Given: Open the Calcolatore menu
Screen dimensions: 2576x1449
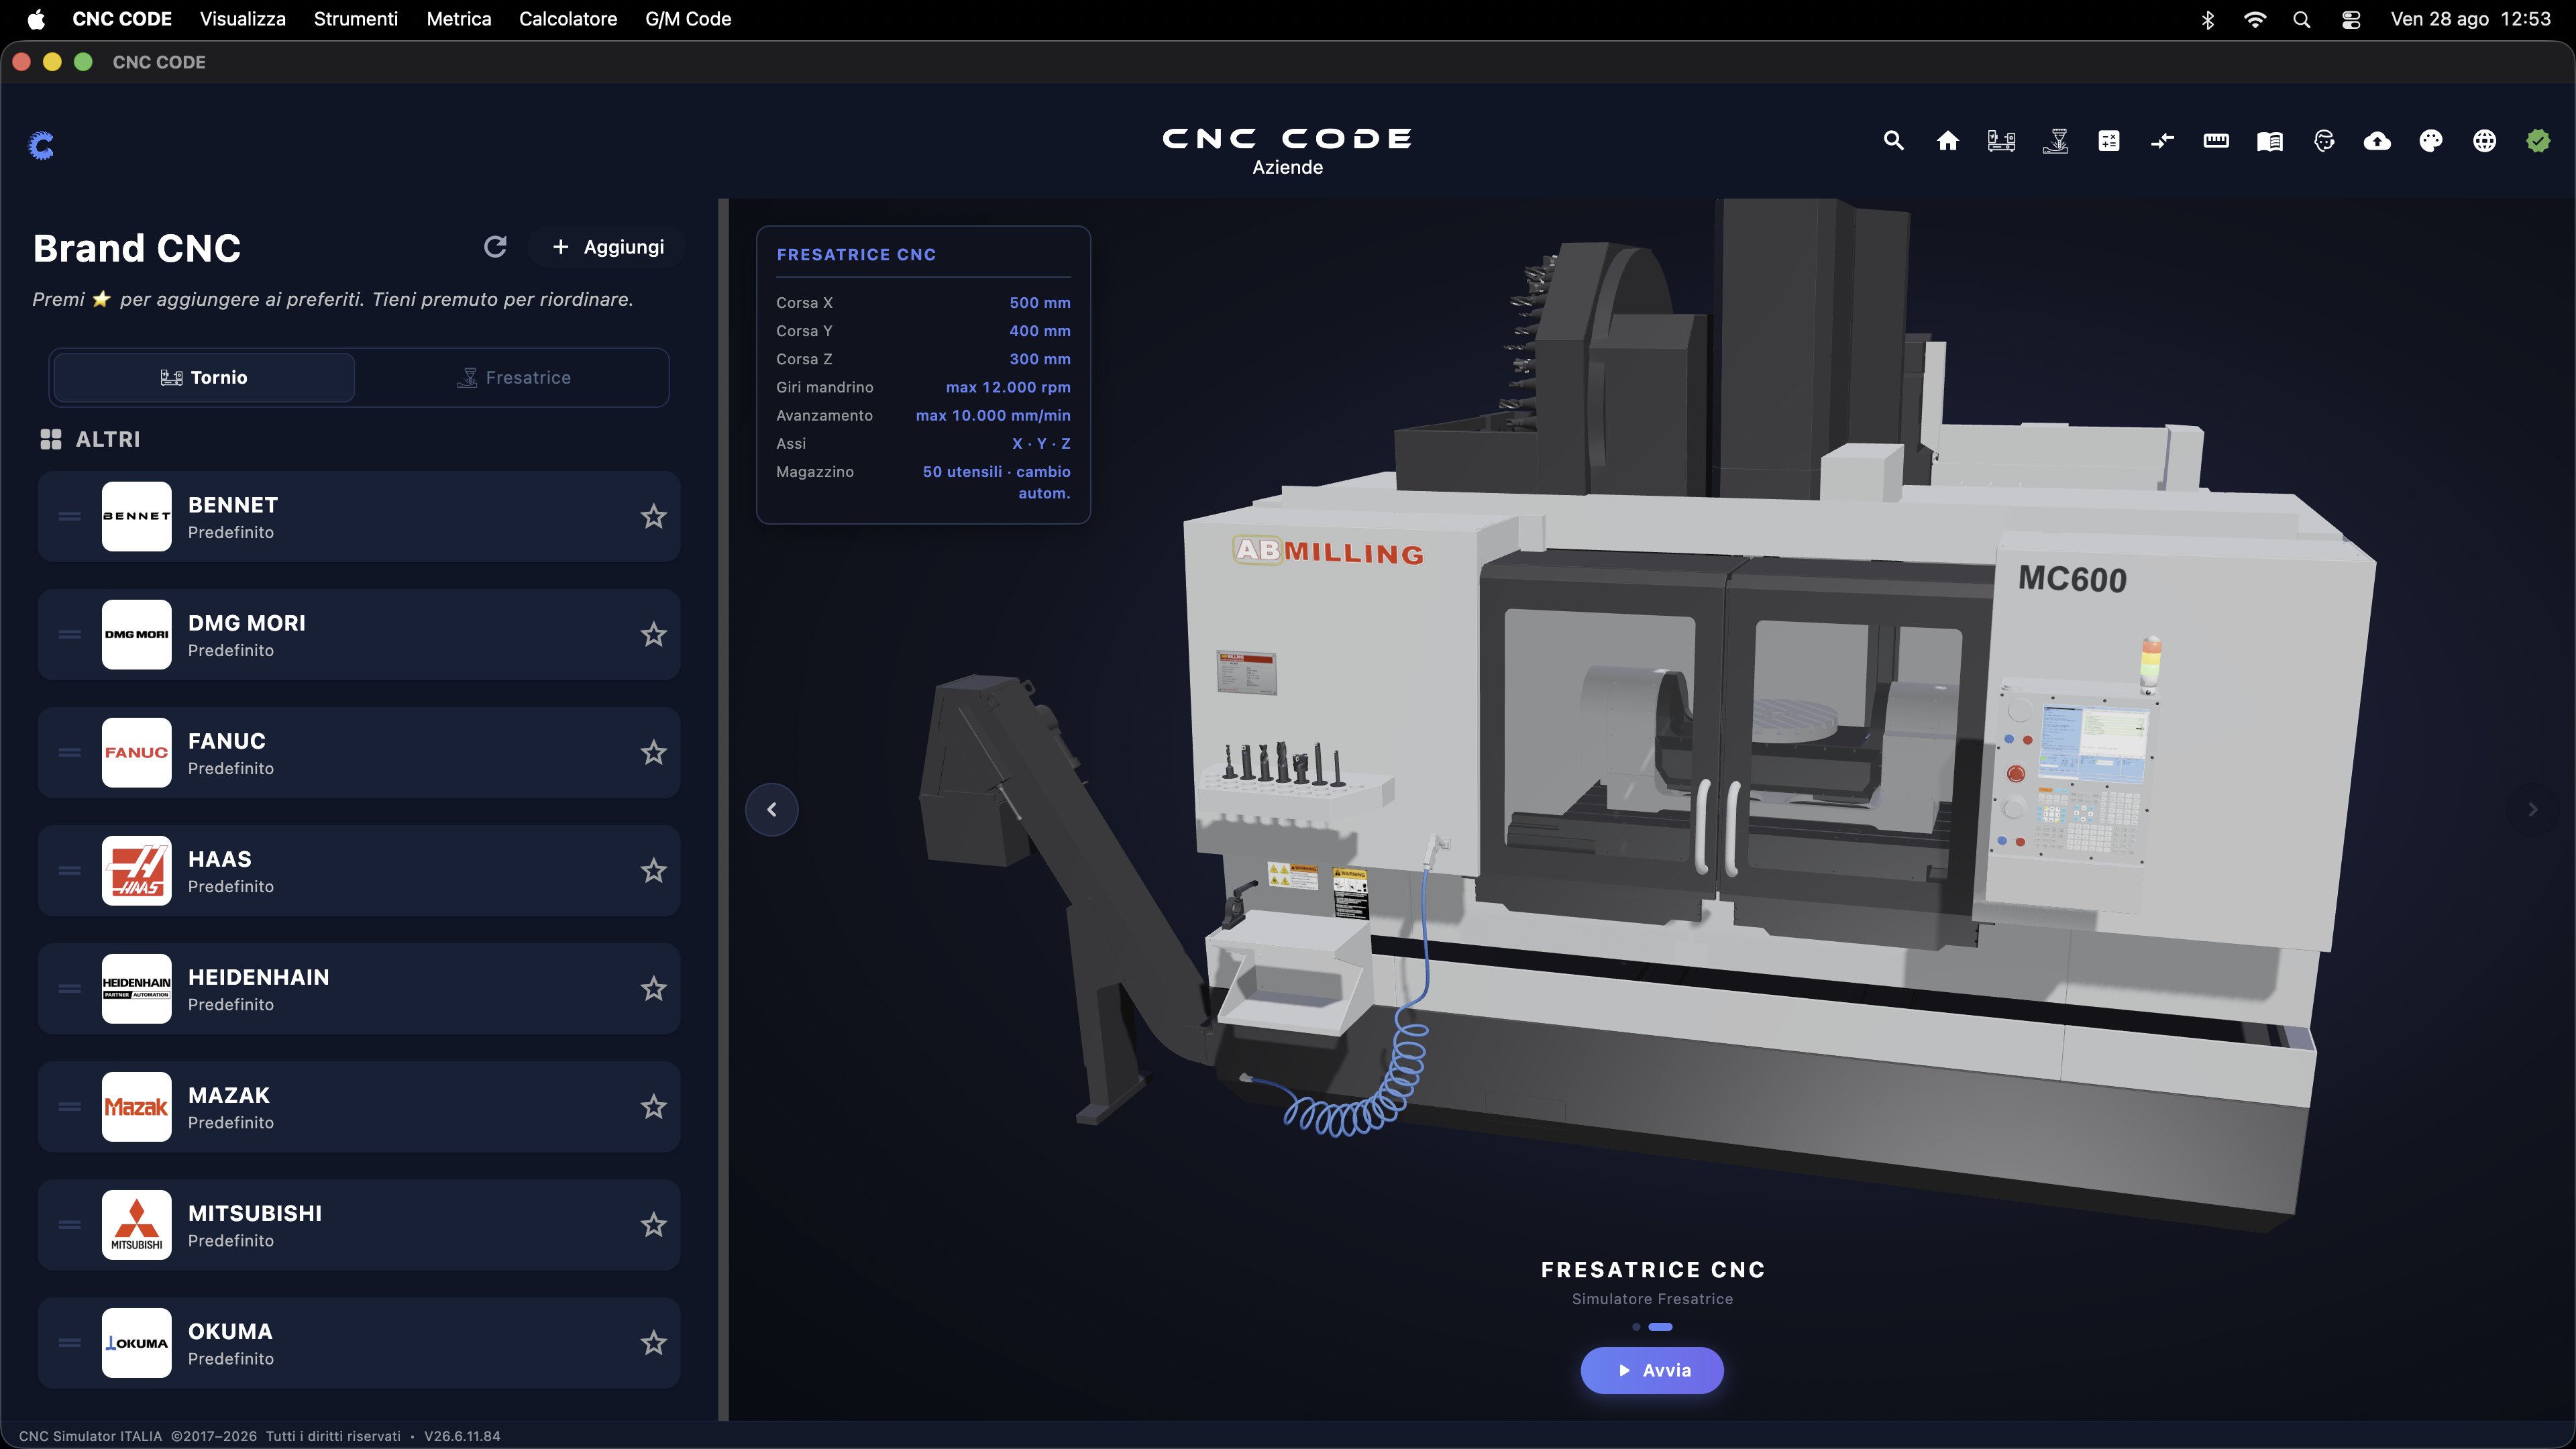Looking at the screenshot, I should click(x=568, y=19).
